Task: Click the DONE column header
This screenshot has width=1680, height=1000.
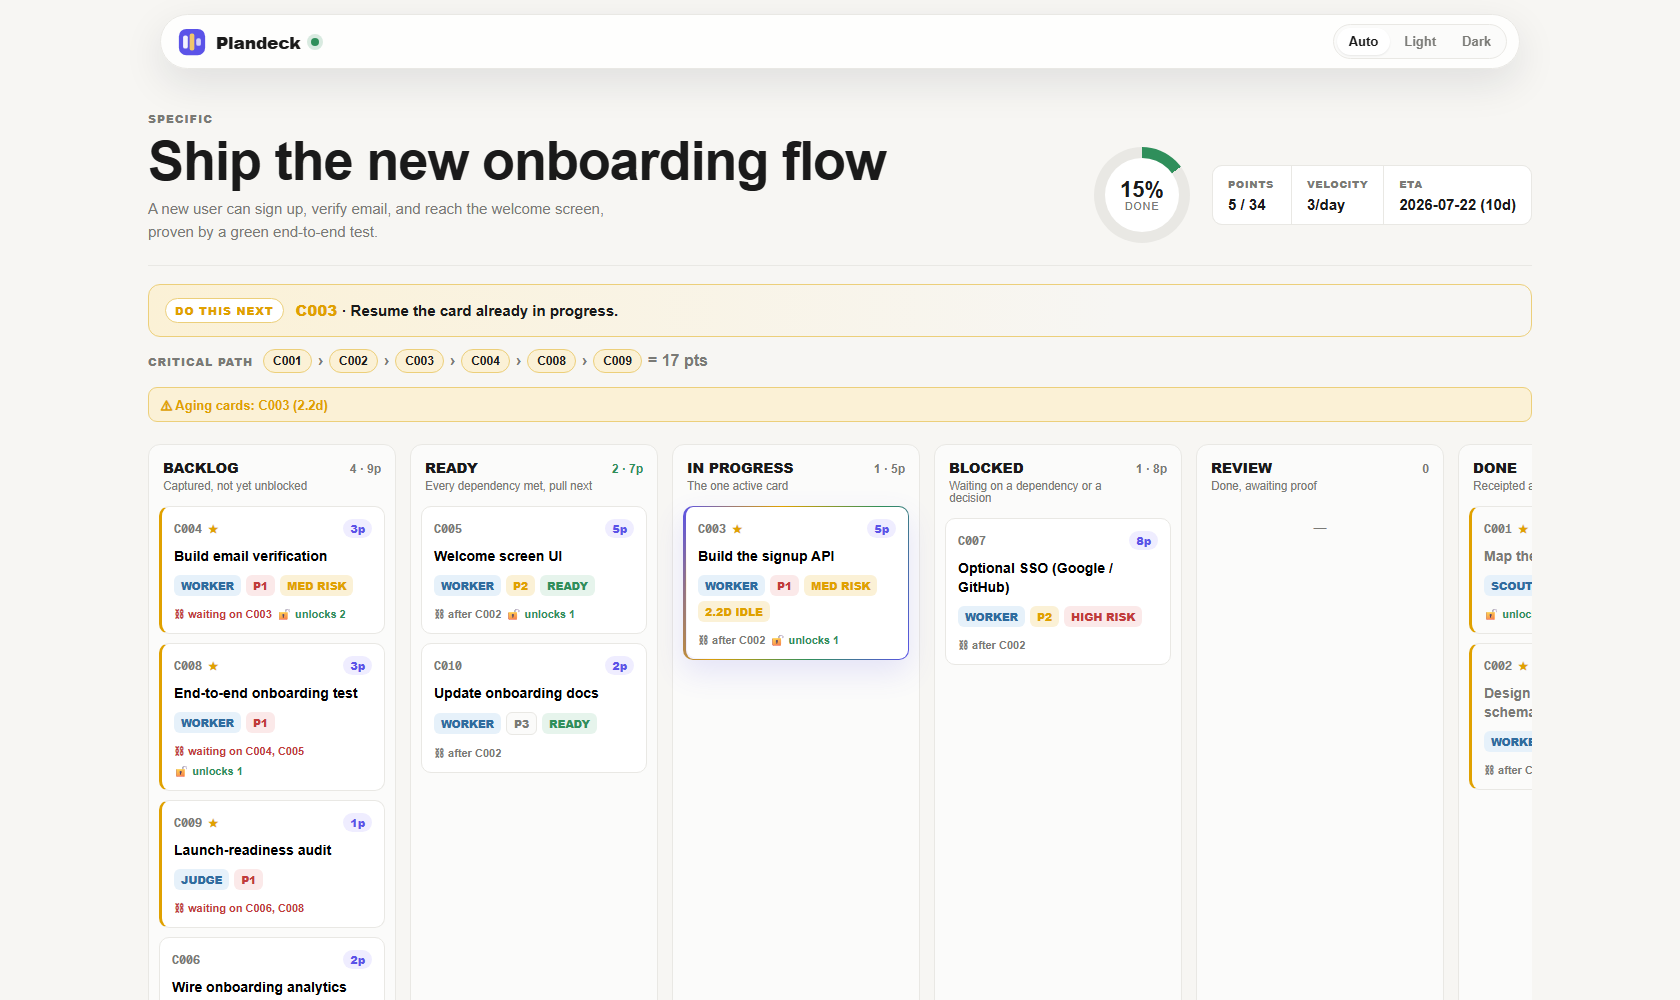Action: click(x=1495, y=468)
